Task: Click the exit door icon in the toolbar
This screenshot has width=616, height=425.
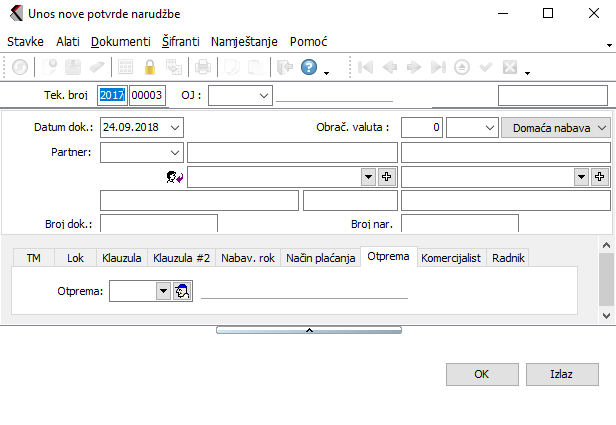Action: click(x=283, y=68)
